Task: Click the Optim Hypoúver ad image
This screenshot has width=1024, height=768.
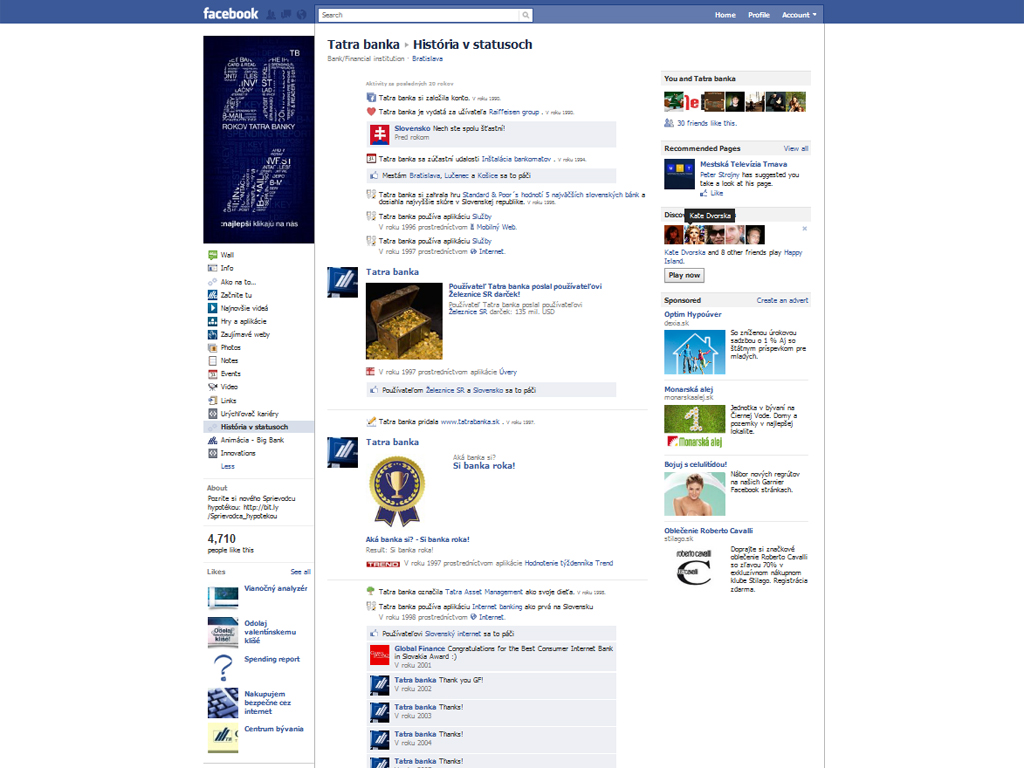Action: point(694,352)
